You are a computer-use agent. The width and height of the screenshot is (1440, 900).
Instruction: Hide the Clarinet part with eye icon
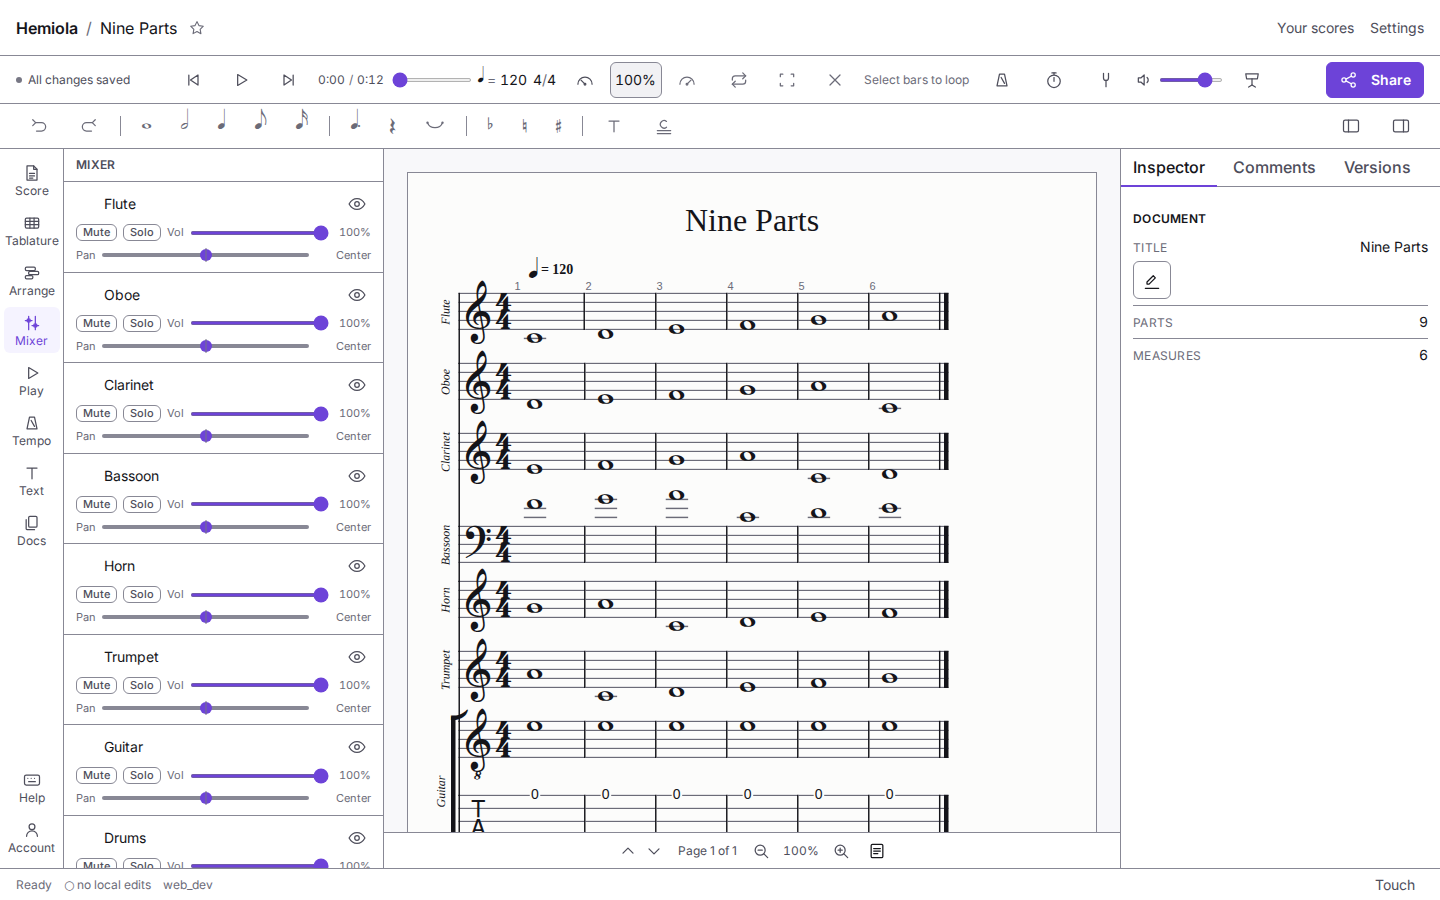tap(357, 385)
